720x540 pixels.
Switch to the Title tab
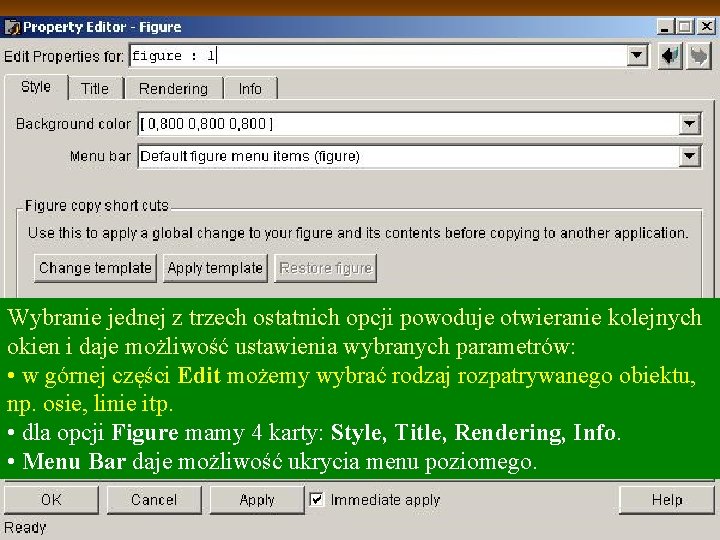coord(95,88)
